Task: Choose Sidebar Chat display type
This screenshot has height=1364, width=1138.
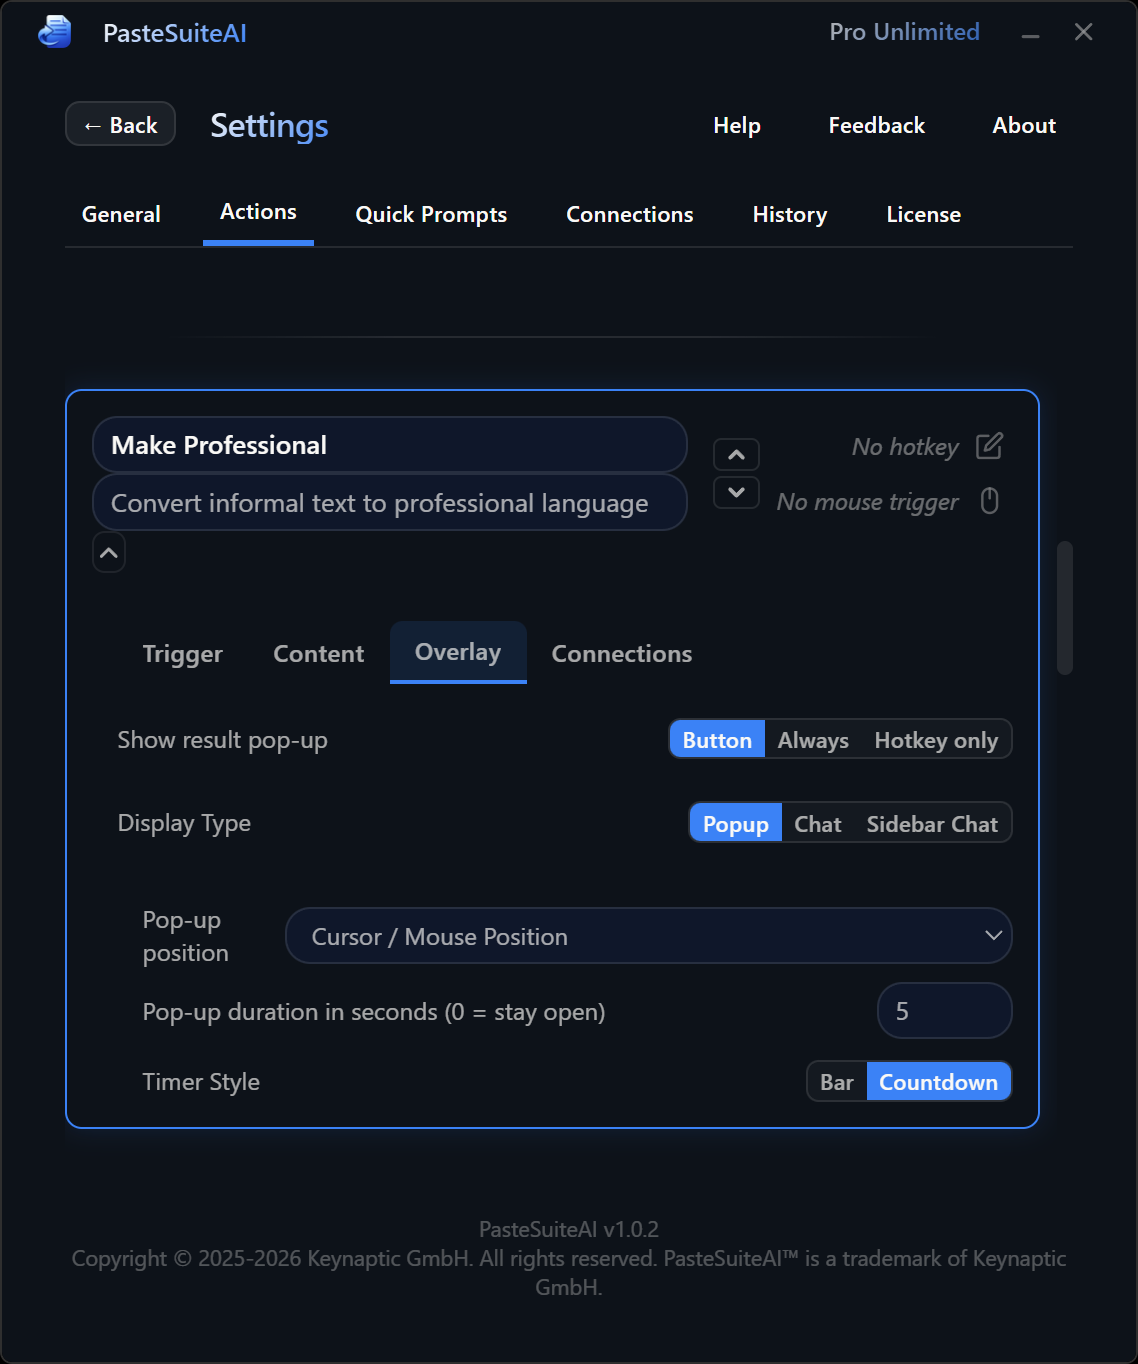Action: coord(932,824)
